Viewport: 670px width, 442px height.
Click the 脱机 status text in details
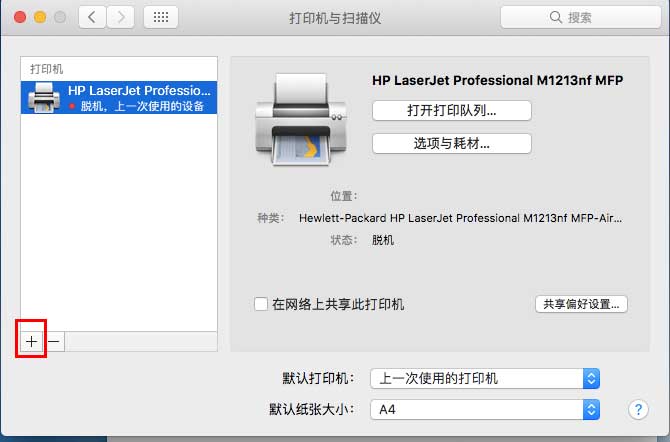[x=383, y=240]
